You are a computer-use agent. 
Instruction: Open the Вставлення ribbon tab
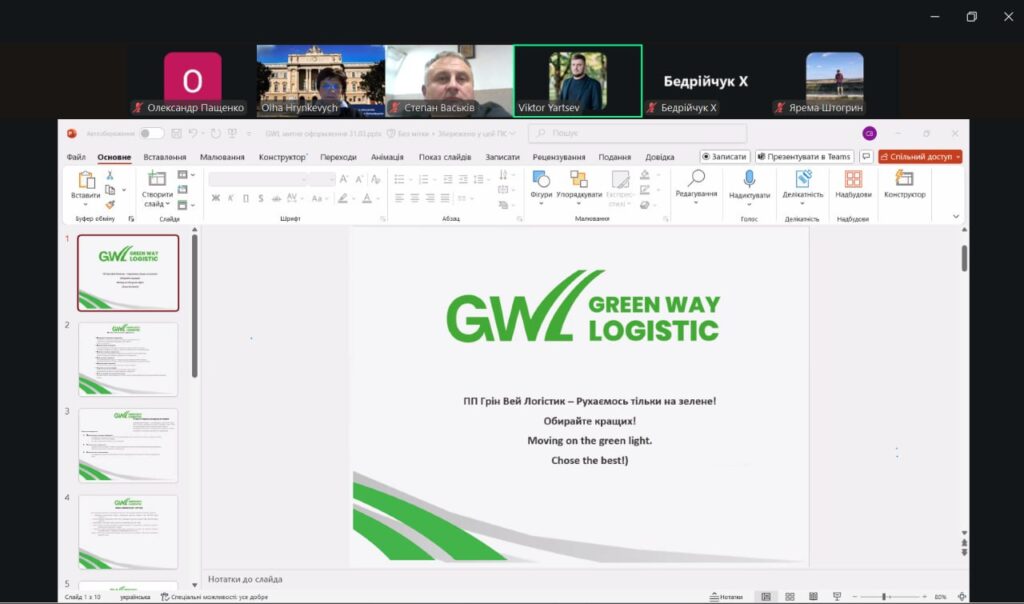tap(164, 157)
